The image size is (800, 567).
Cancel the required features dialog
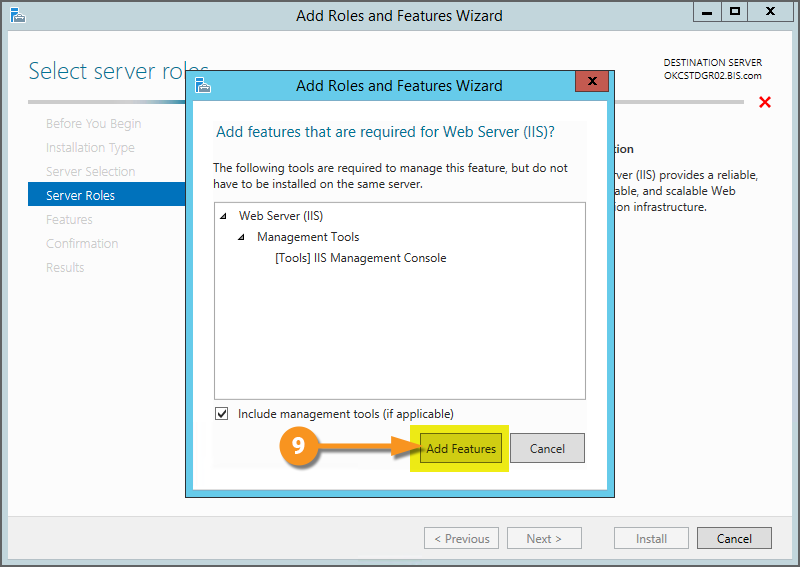click(x=547, y=449)
